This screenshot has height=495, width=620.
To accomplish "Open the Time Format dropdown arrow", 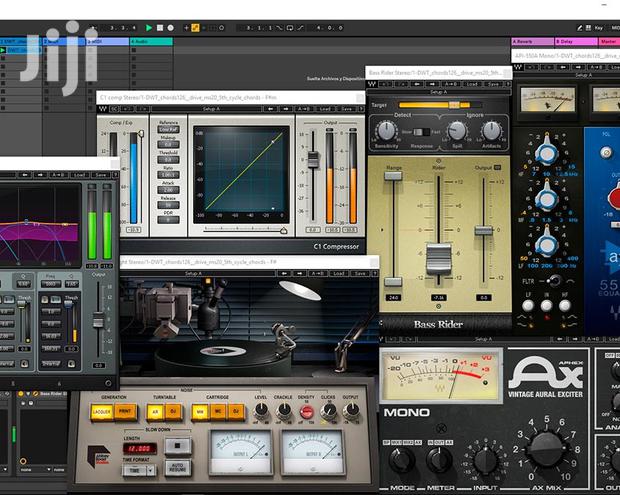I will click(150, 470).
